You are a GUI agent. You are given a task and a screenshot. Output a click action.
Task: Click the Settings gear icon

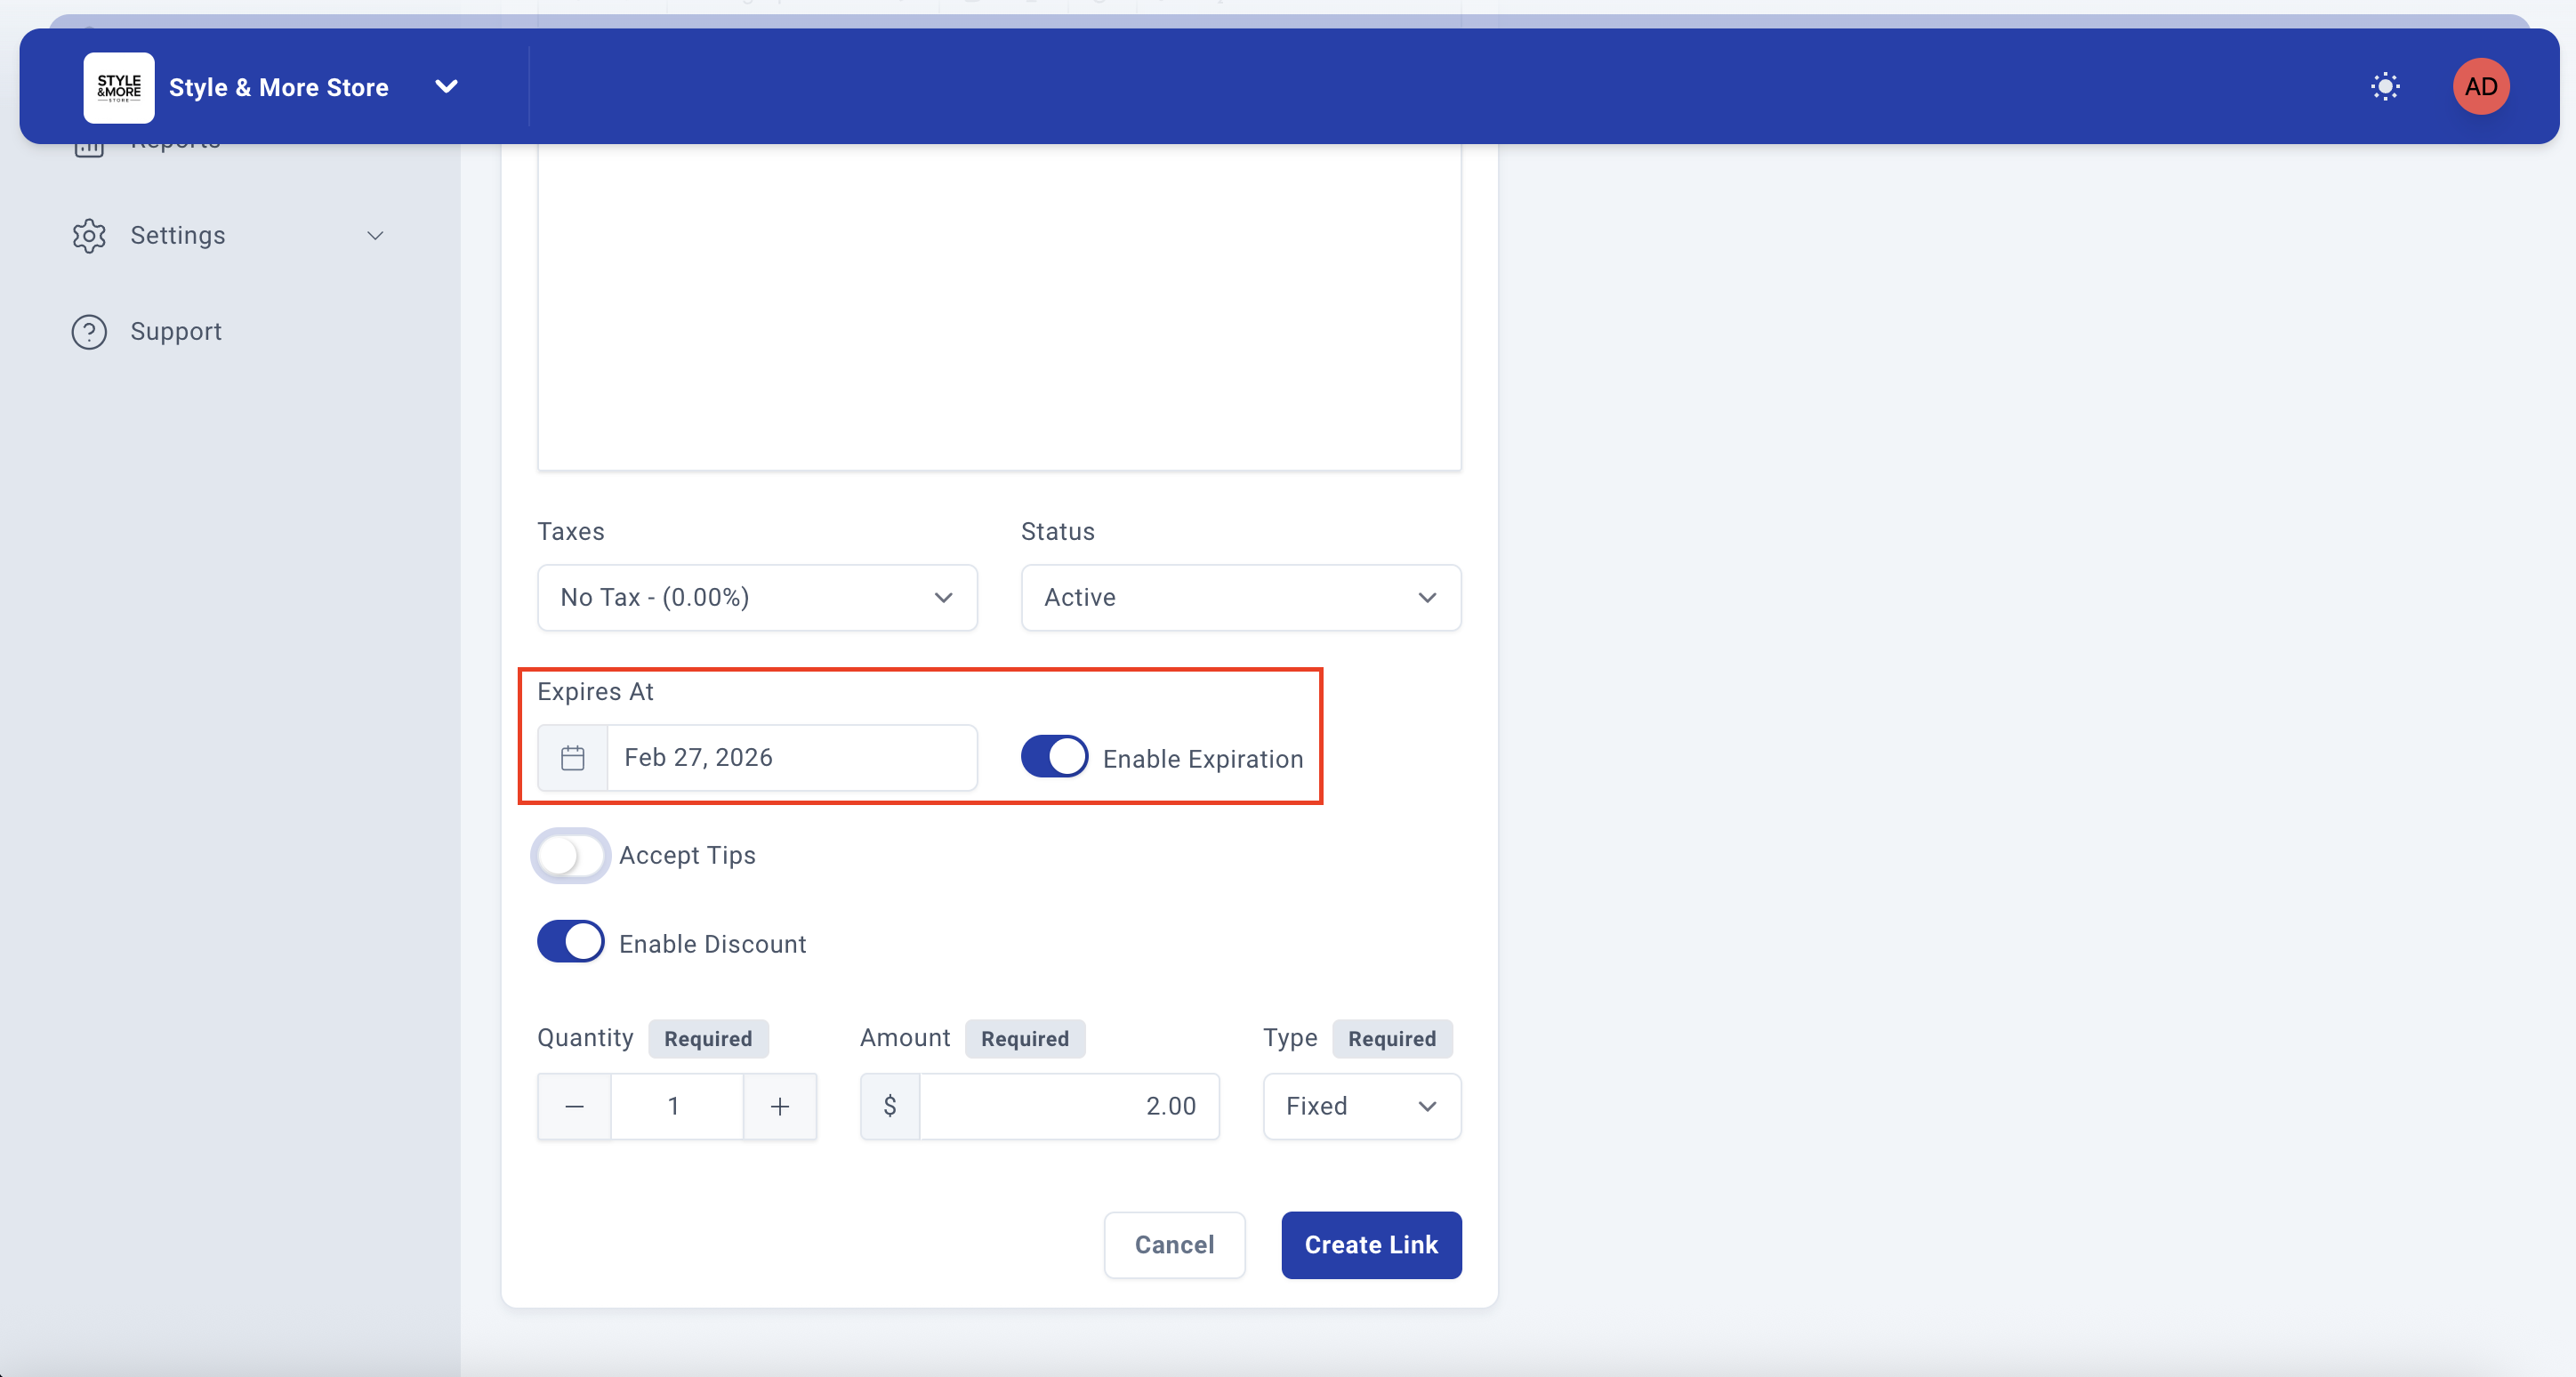click(x=89, y=236)
